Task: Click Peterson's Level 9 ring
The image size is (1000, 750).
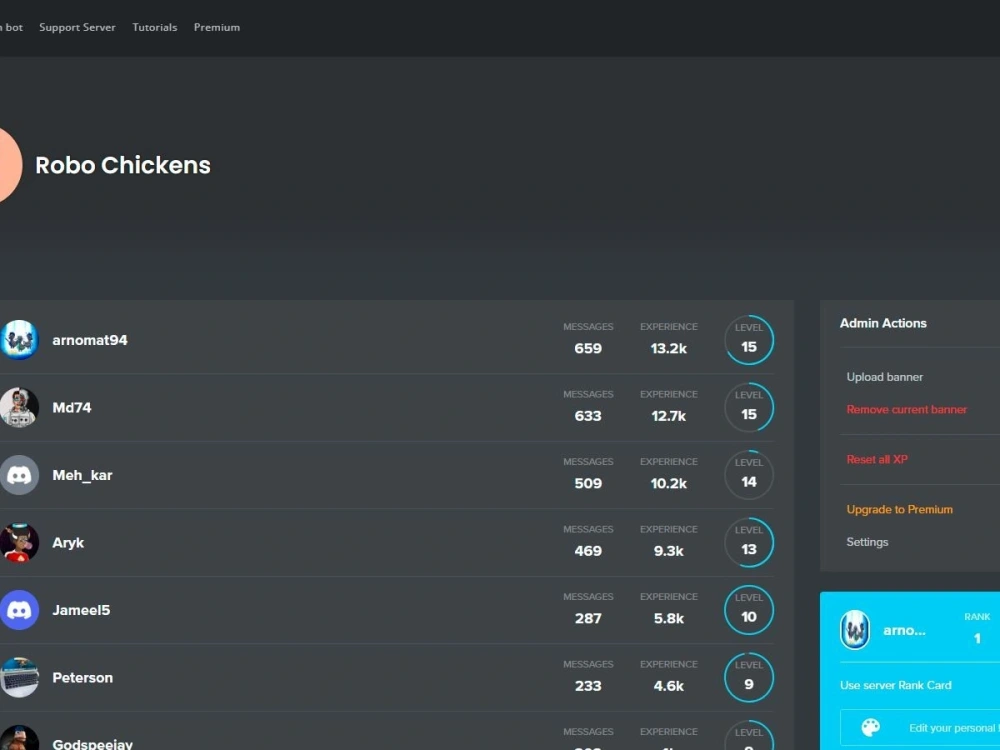Action: pyautogui.click(x=749, y=678)
